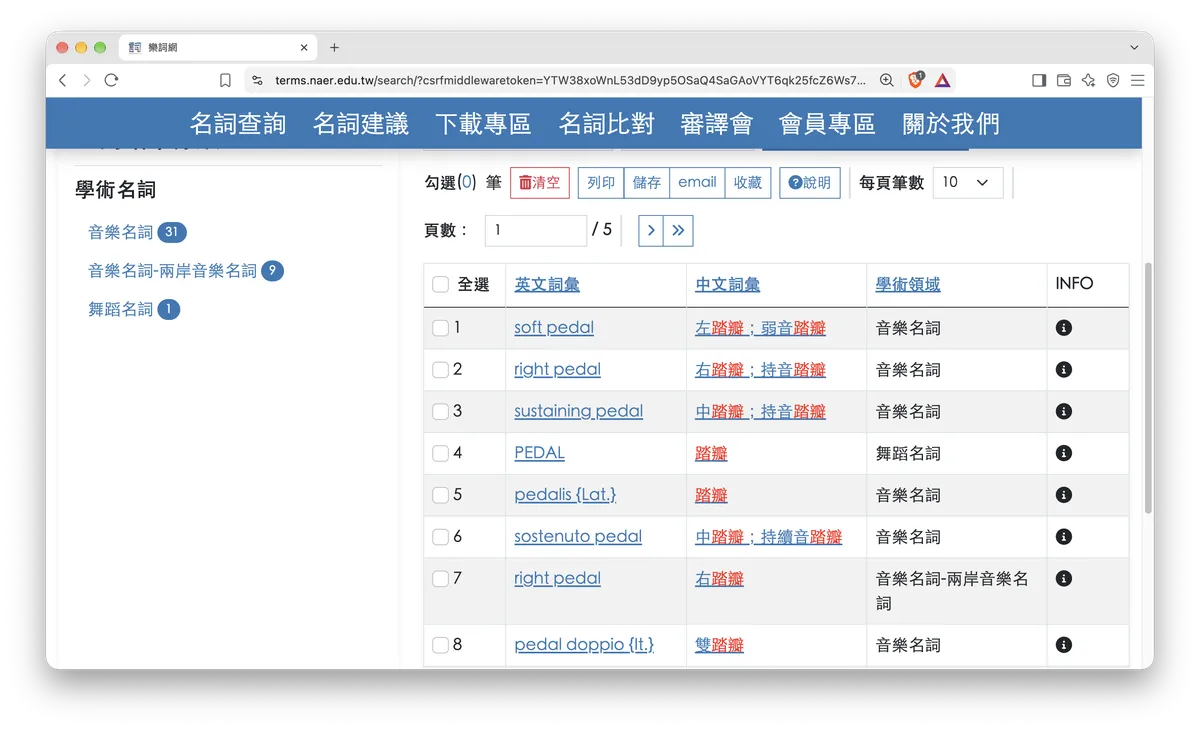Click the red 清空 clear button
Viewport: 1200px width, 730px height.
(539, 183)
